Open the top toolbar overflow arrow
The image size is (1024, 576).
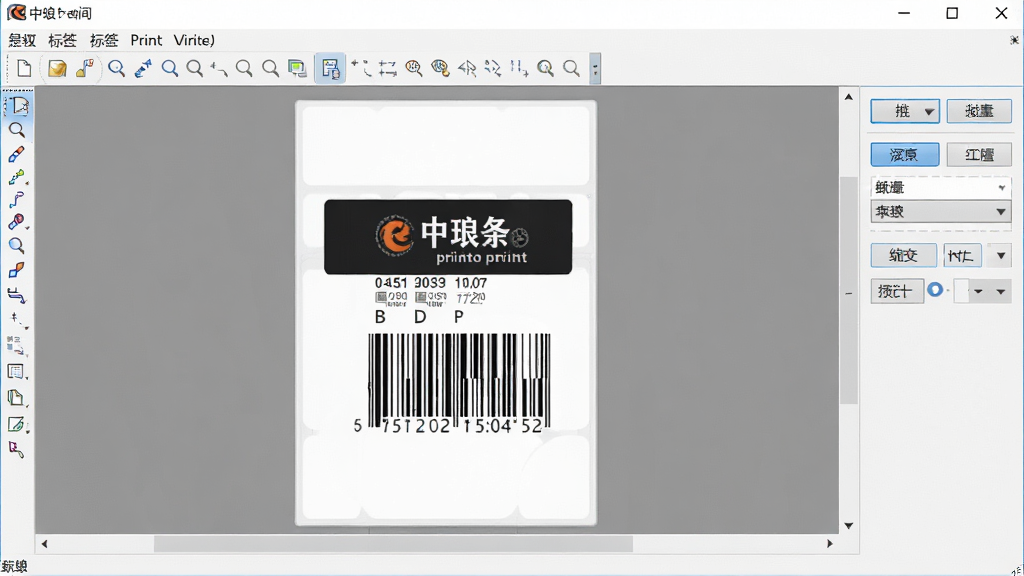point(595,68)
